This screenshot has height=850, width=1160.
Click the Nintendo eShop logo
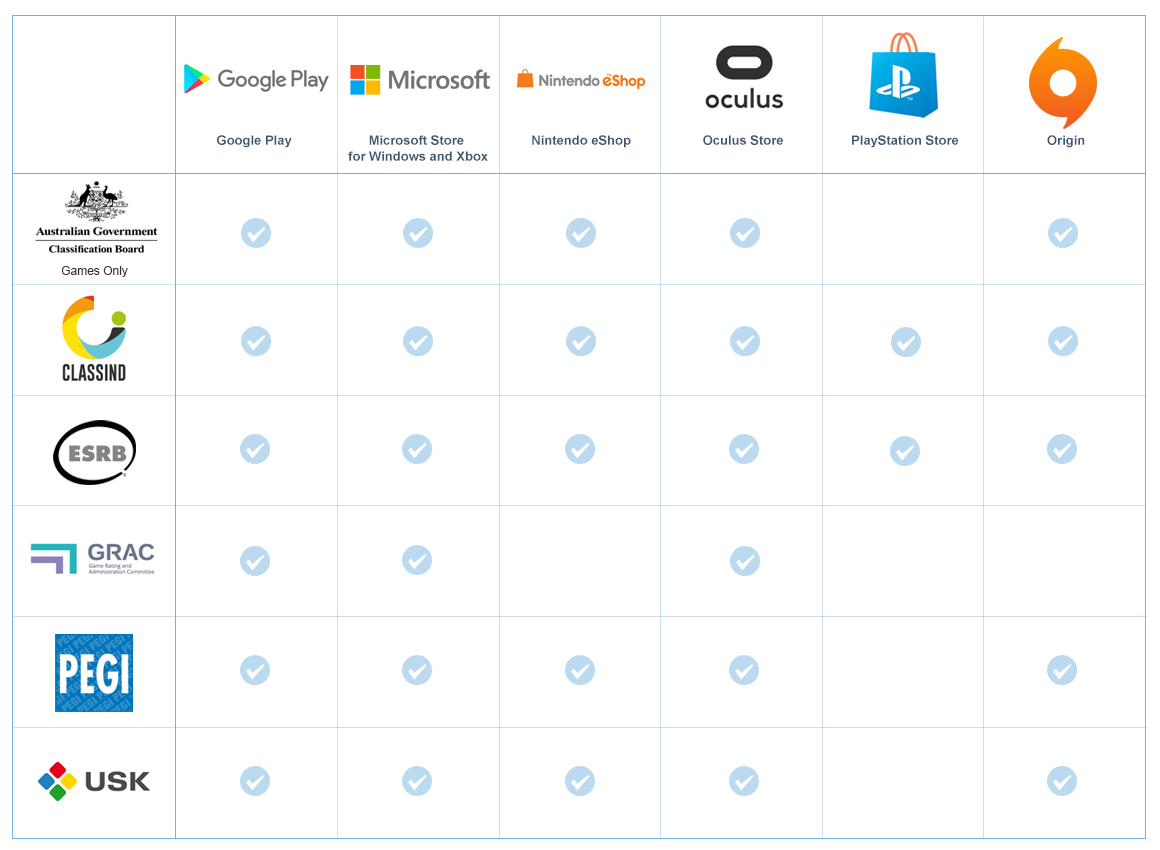(581, 79)
